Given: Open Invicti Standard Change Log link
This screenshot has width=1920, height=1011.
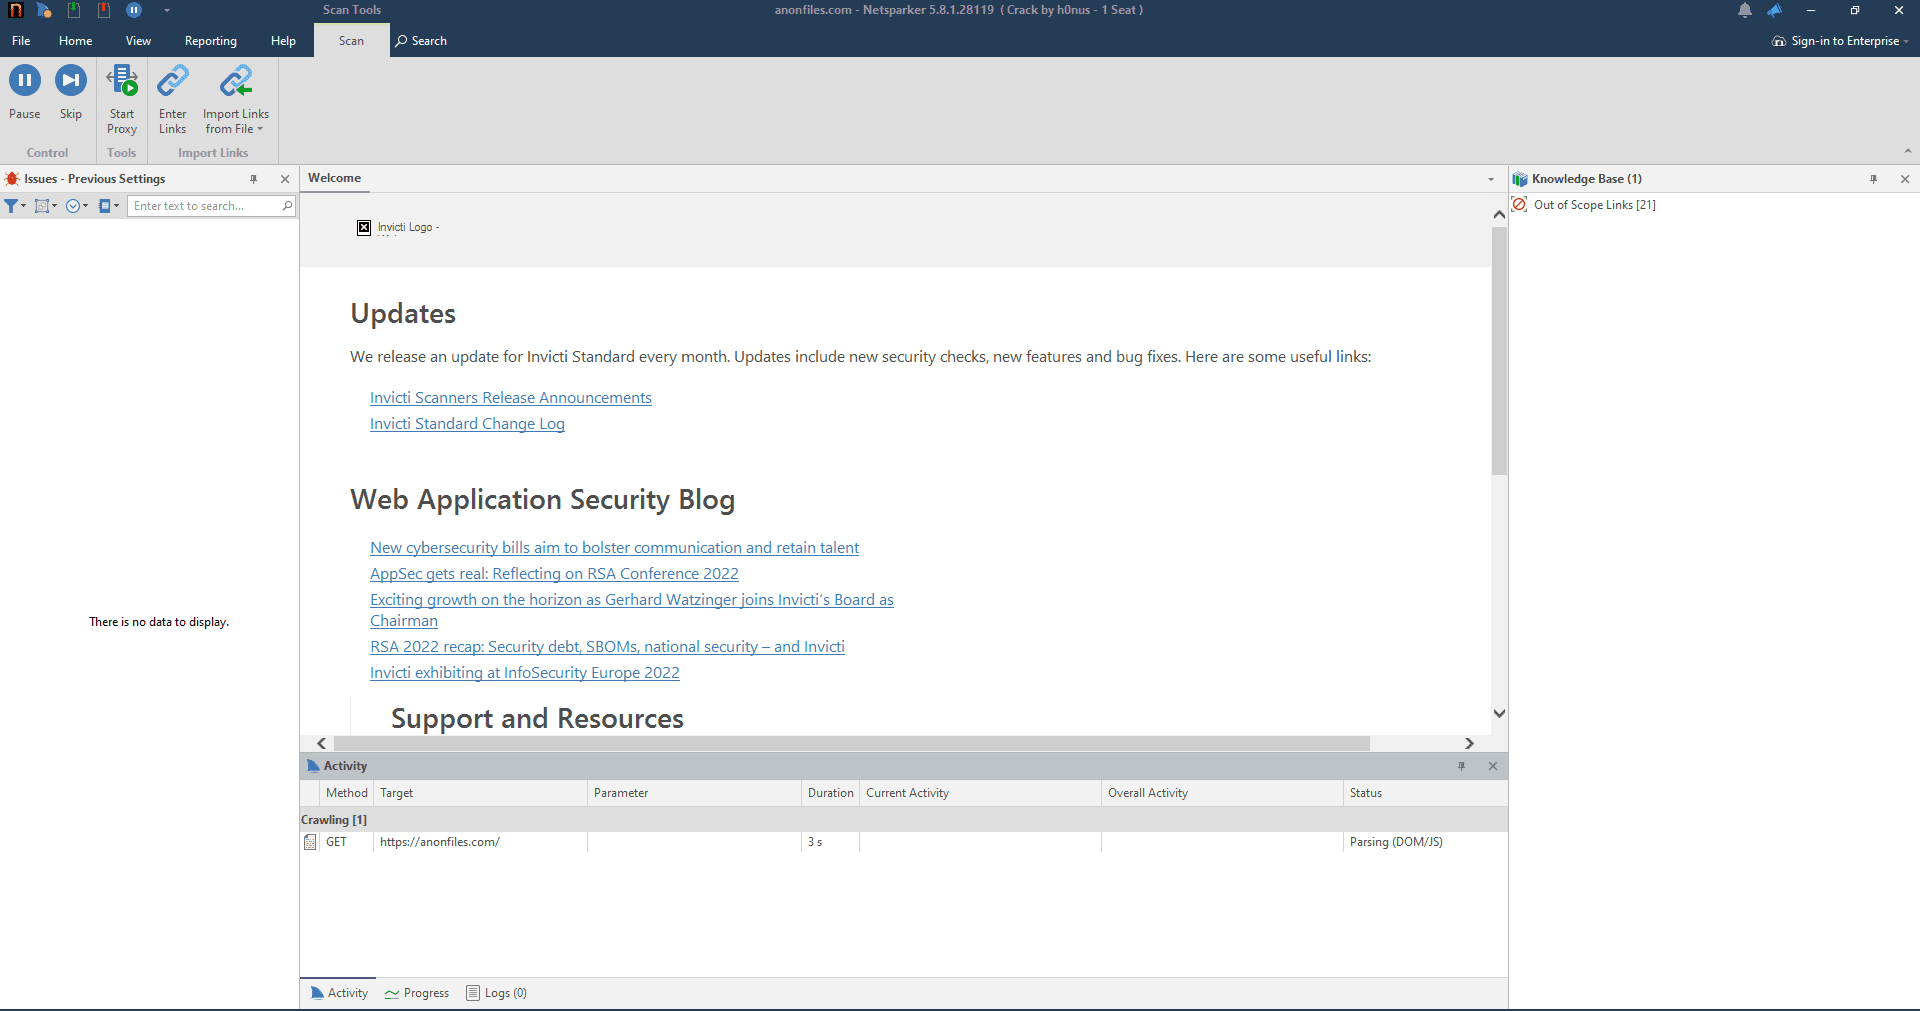Looking at the screenshot, I should click(x=467, y=424).
